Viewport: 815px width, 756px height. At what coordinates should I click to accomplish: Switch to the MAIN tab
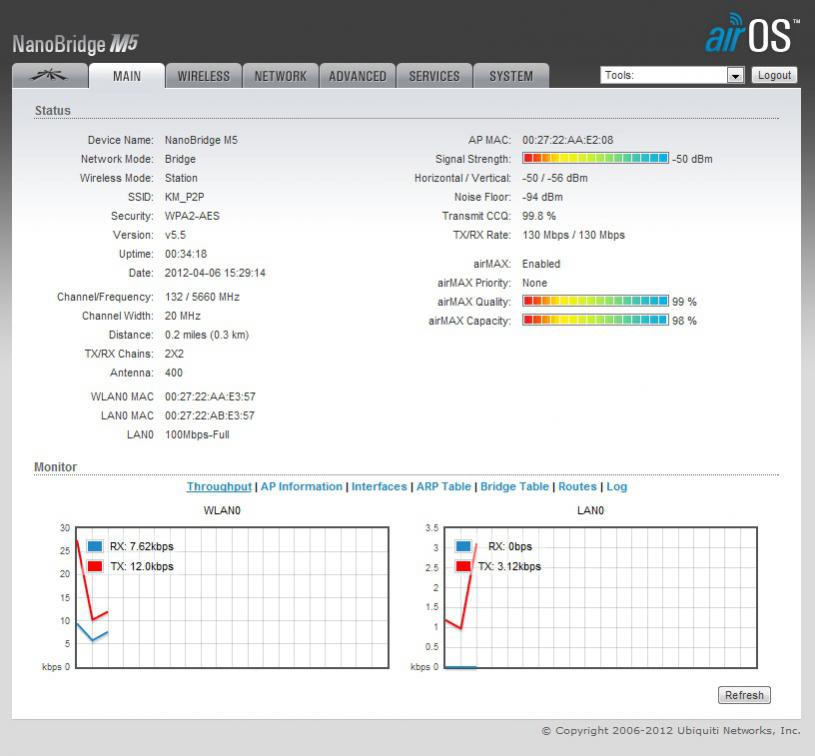[127, 76]
